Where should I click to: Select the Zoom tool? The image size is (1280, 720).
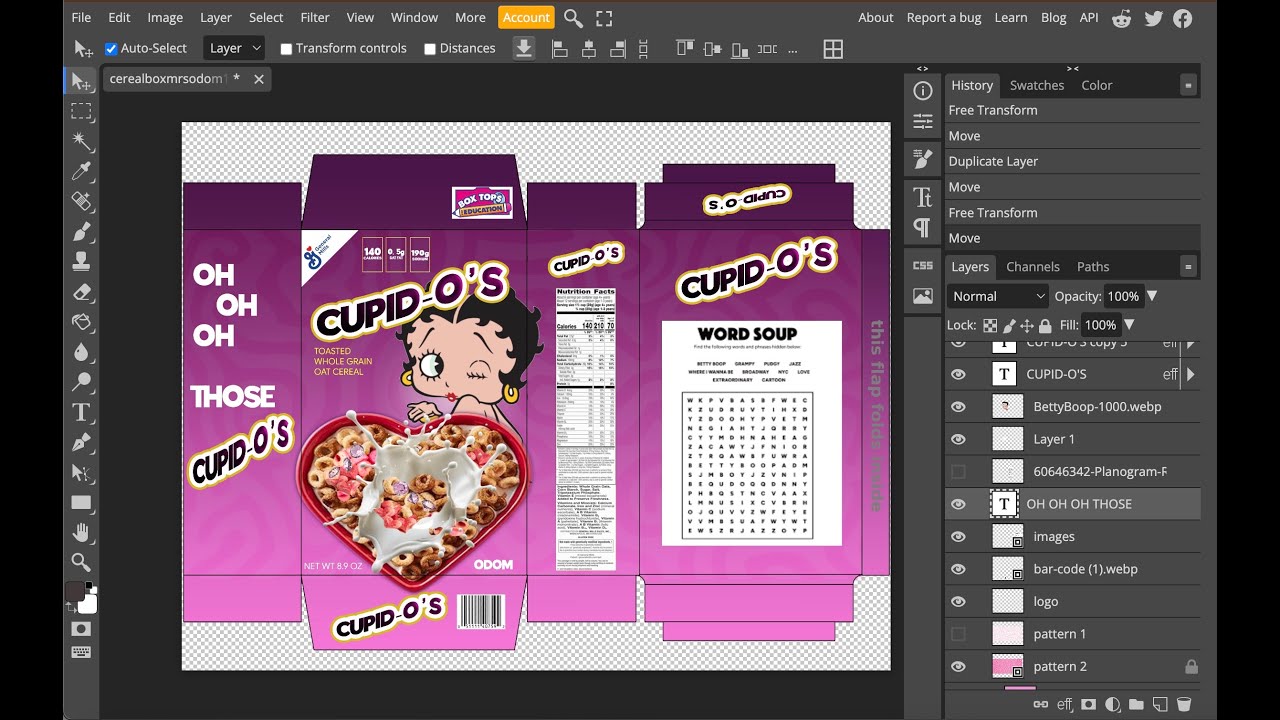click(x=81, y=562)
